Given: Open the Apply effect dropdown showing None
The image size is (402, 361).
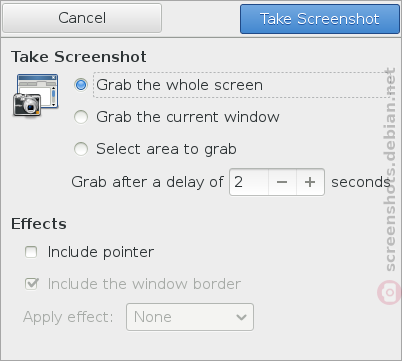Looking at the screenshot, I should pyautogui.click(x=190, y=317).
